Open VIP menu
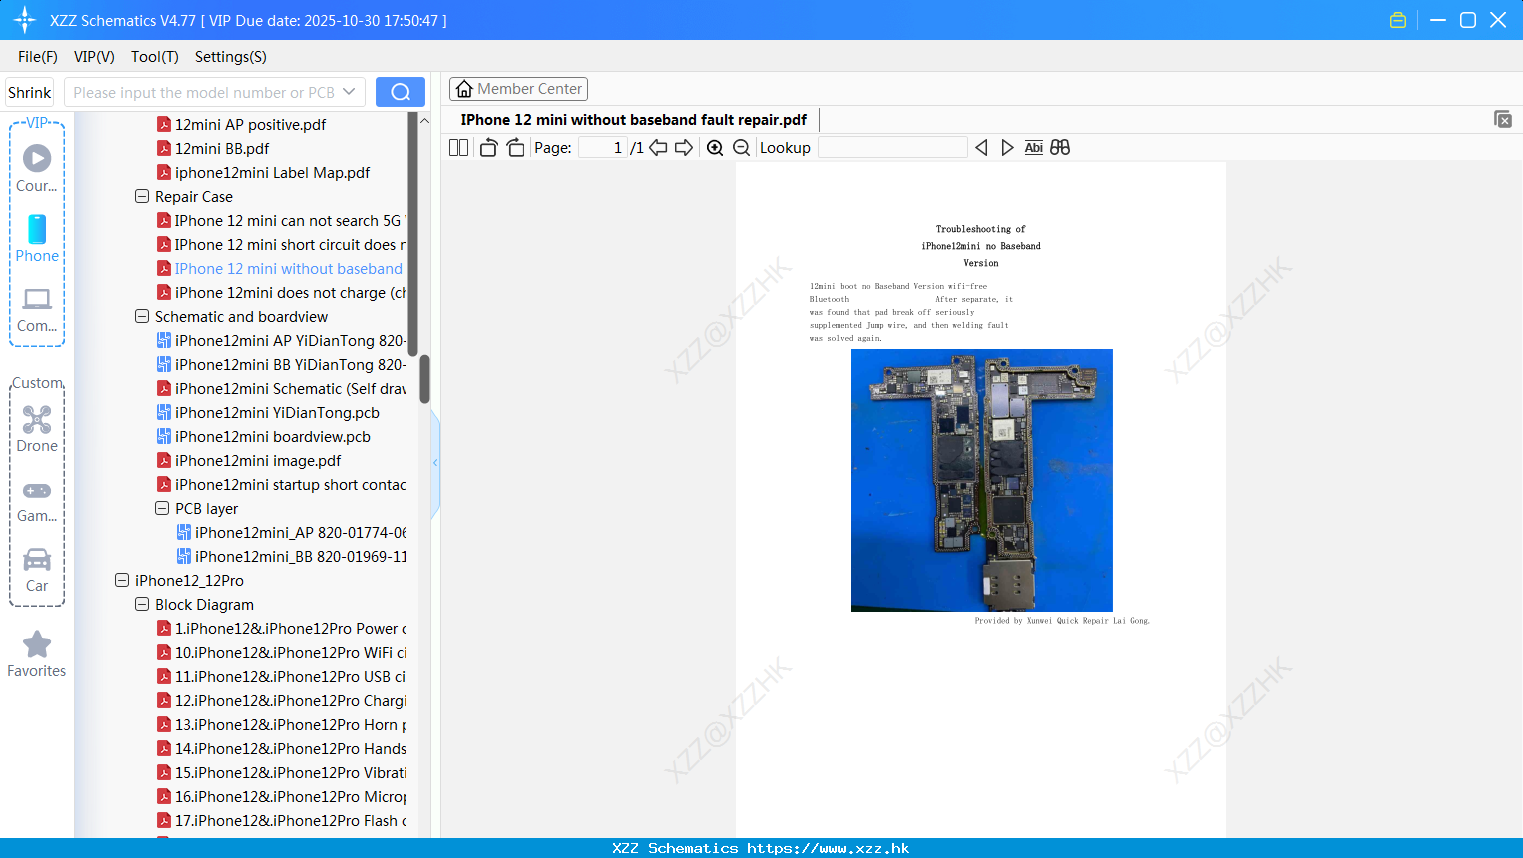This screenshot has width=1523, height=858. click(x=94, y=57)
